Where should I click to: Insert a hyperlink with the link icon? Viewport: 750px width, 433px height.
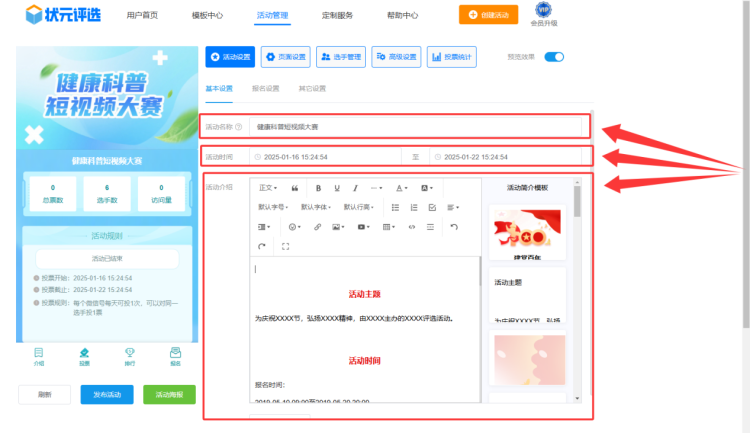[318, 227]
